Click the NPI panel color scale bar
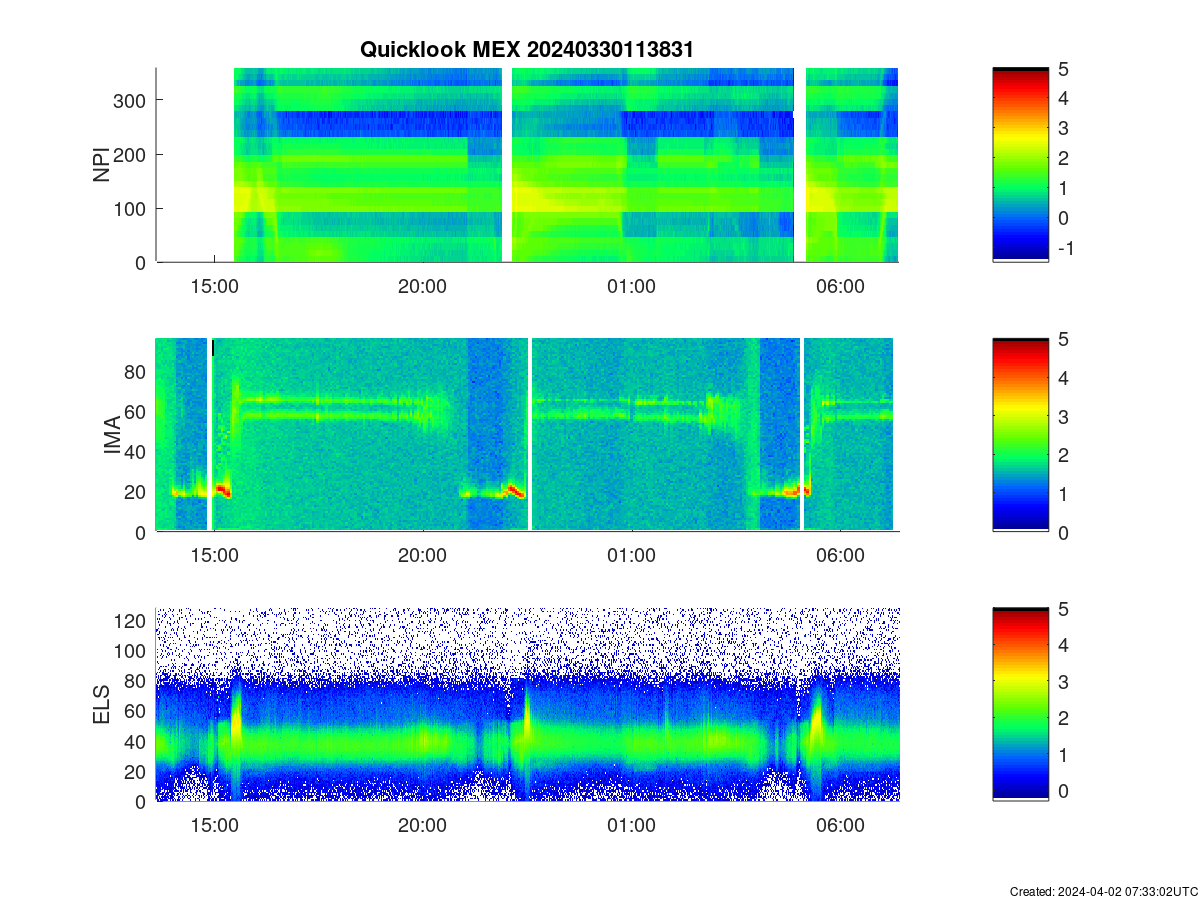This screenshot has height=900, width=1200. pos(1020,165)
